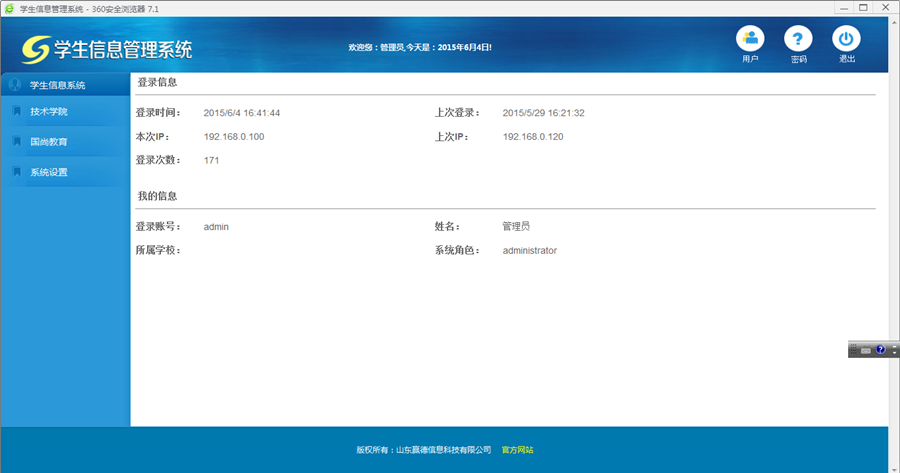Minimize the floating language bar
This screenshot has width=900, height=473.
895,345
